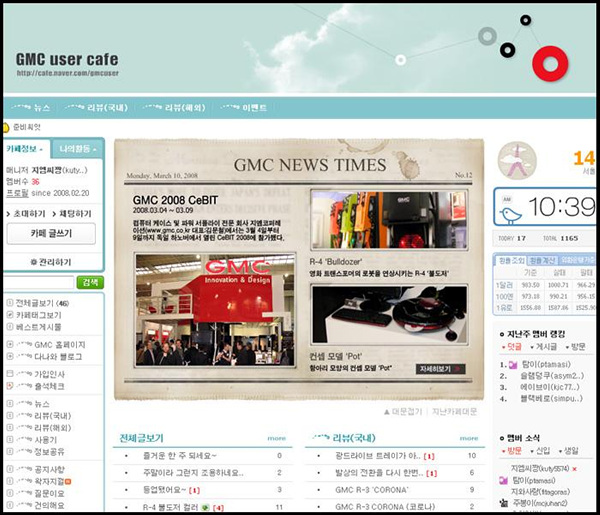Open 이벤트 in the top navigation bar

coord(244,108)
